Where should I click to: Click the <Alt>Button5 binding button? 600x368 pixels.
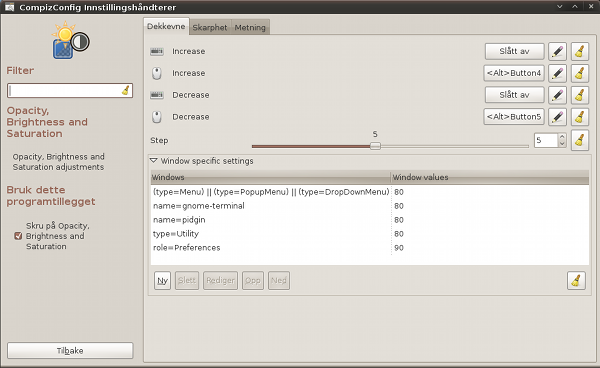(x=514, y=117)
